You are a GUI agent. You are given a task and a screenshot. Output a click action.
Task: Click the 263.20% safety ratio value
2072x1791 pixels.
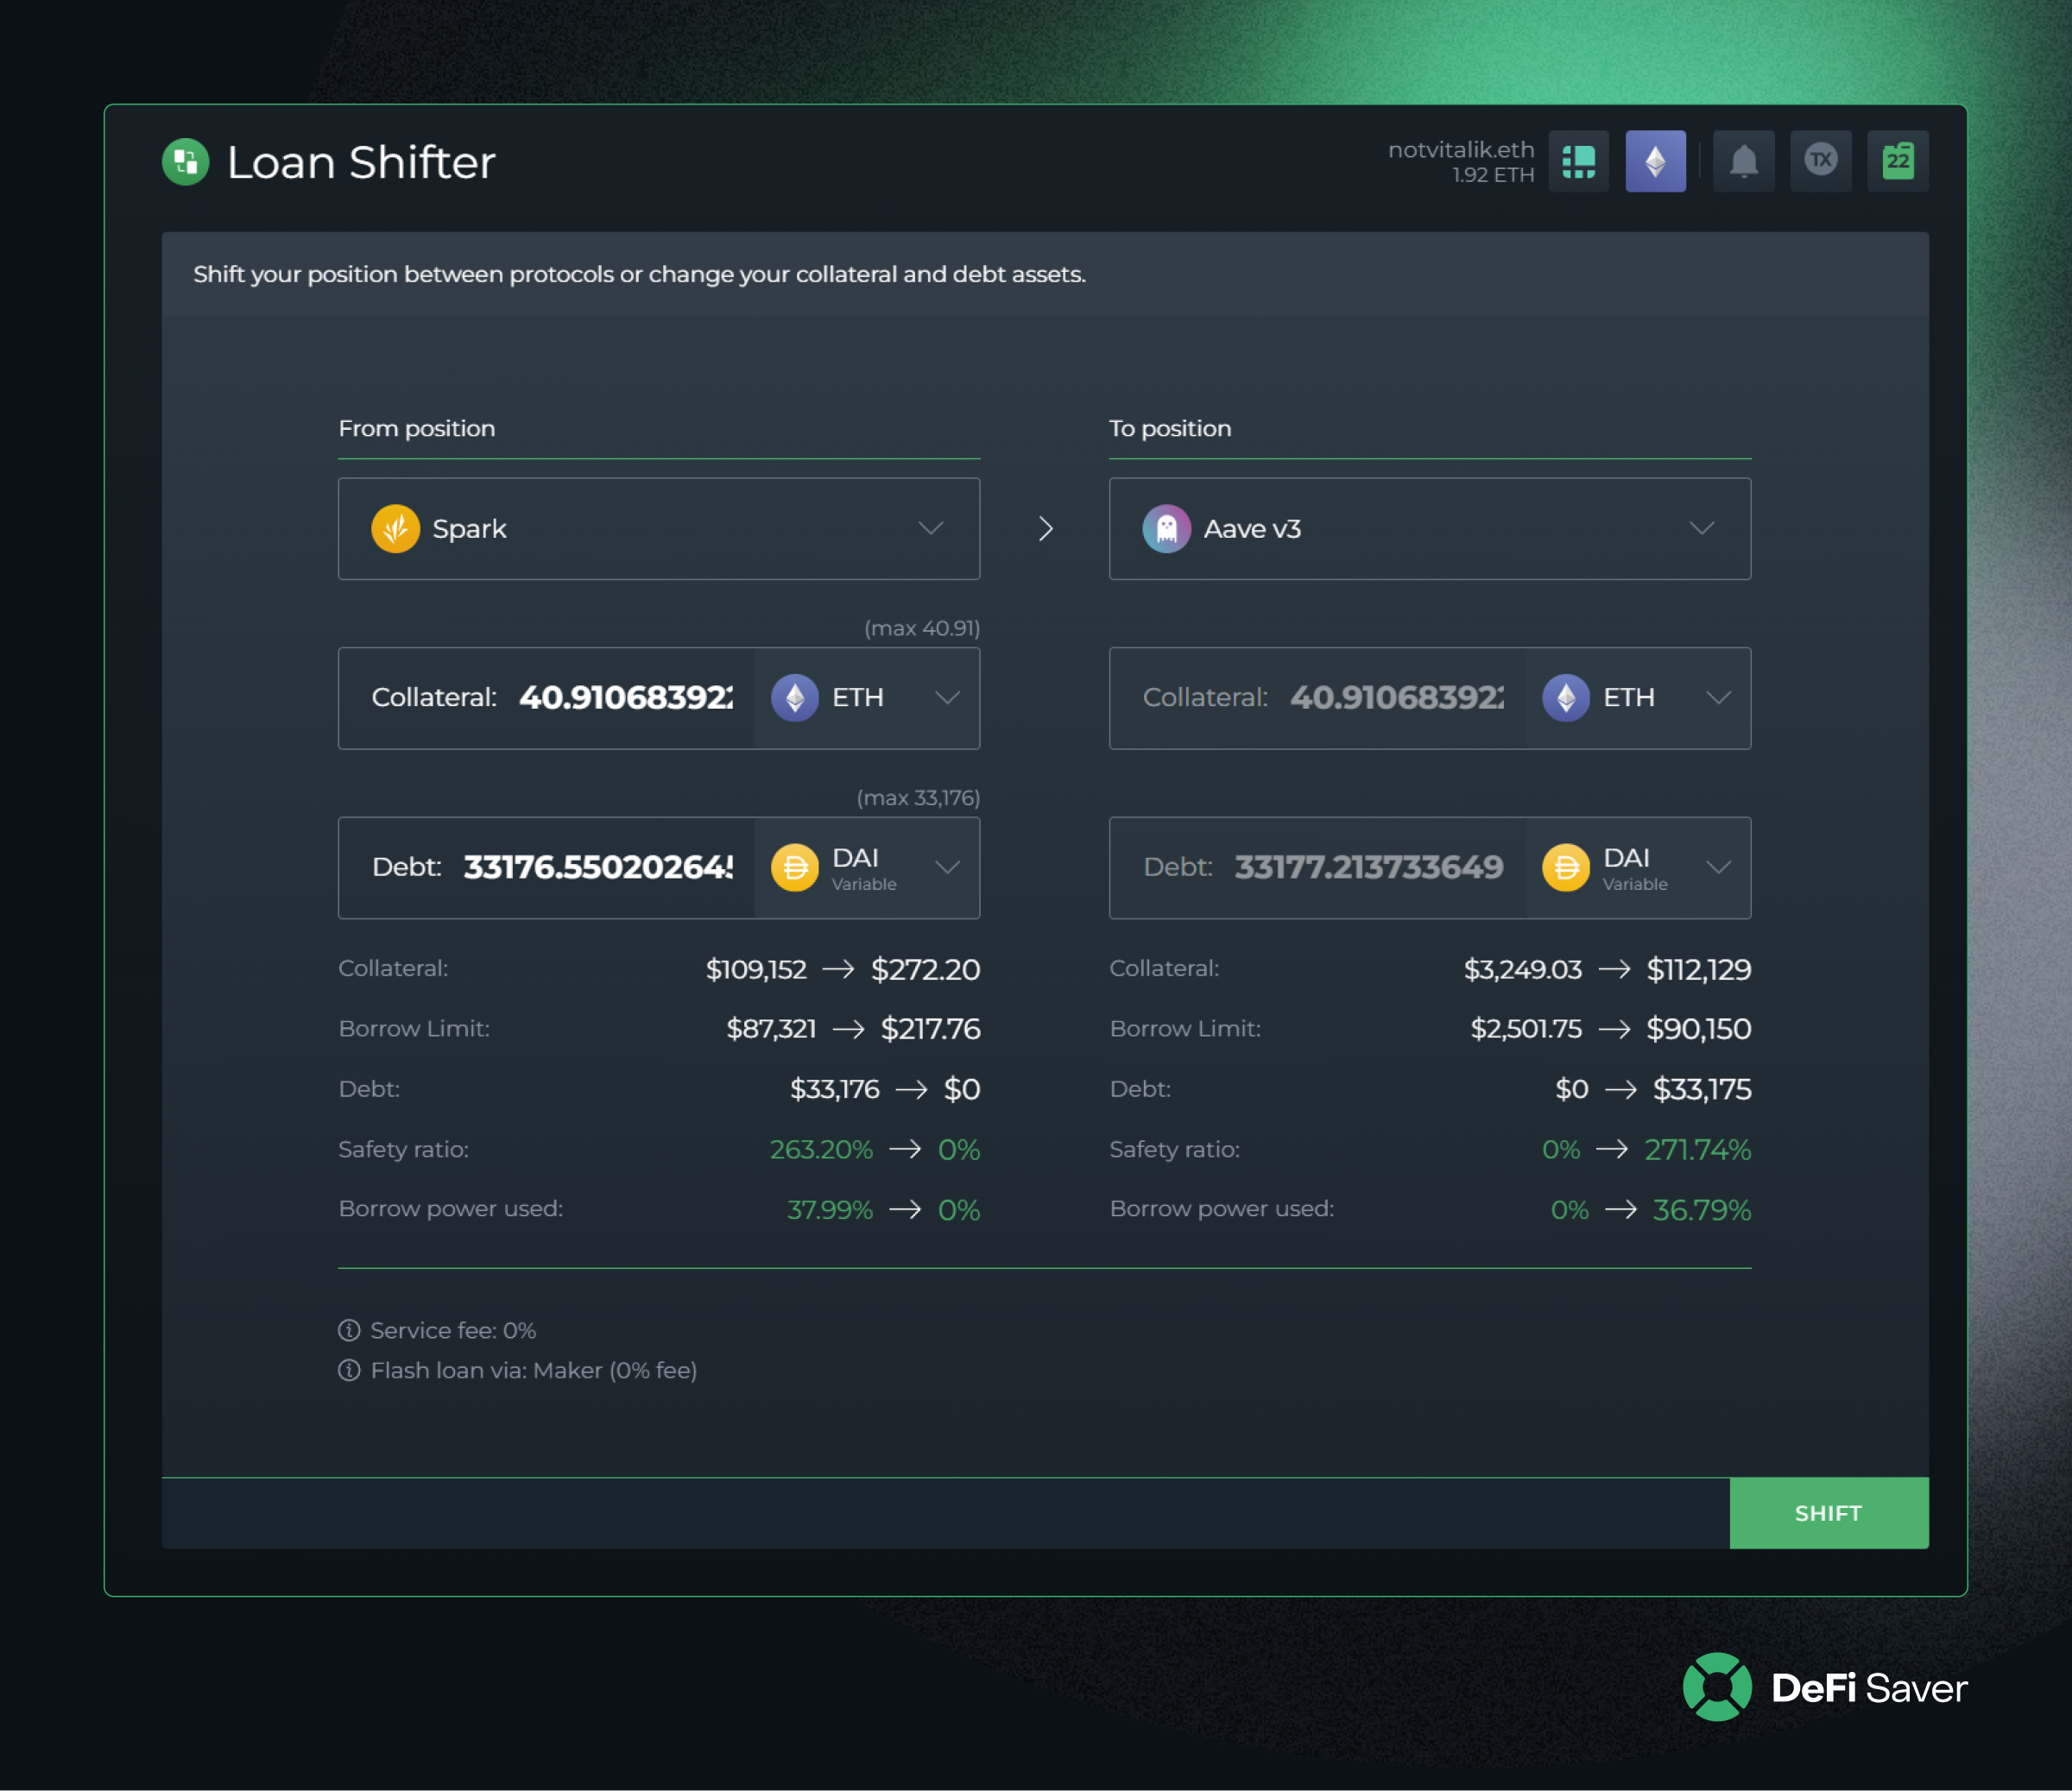[821, 1149]
